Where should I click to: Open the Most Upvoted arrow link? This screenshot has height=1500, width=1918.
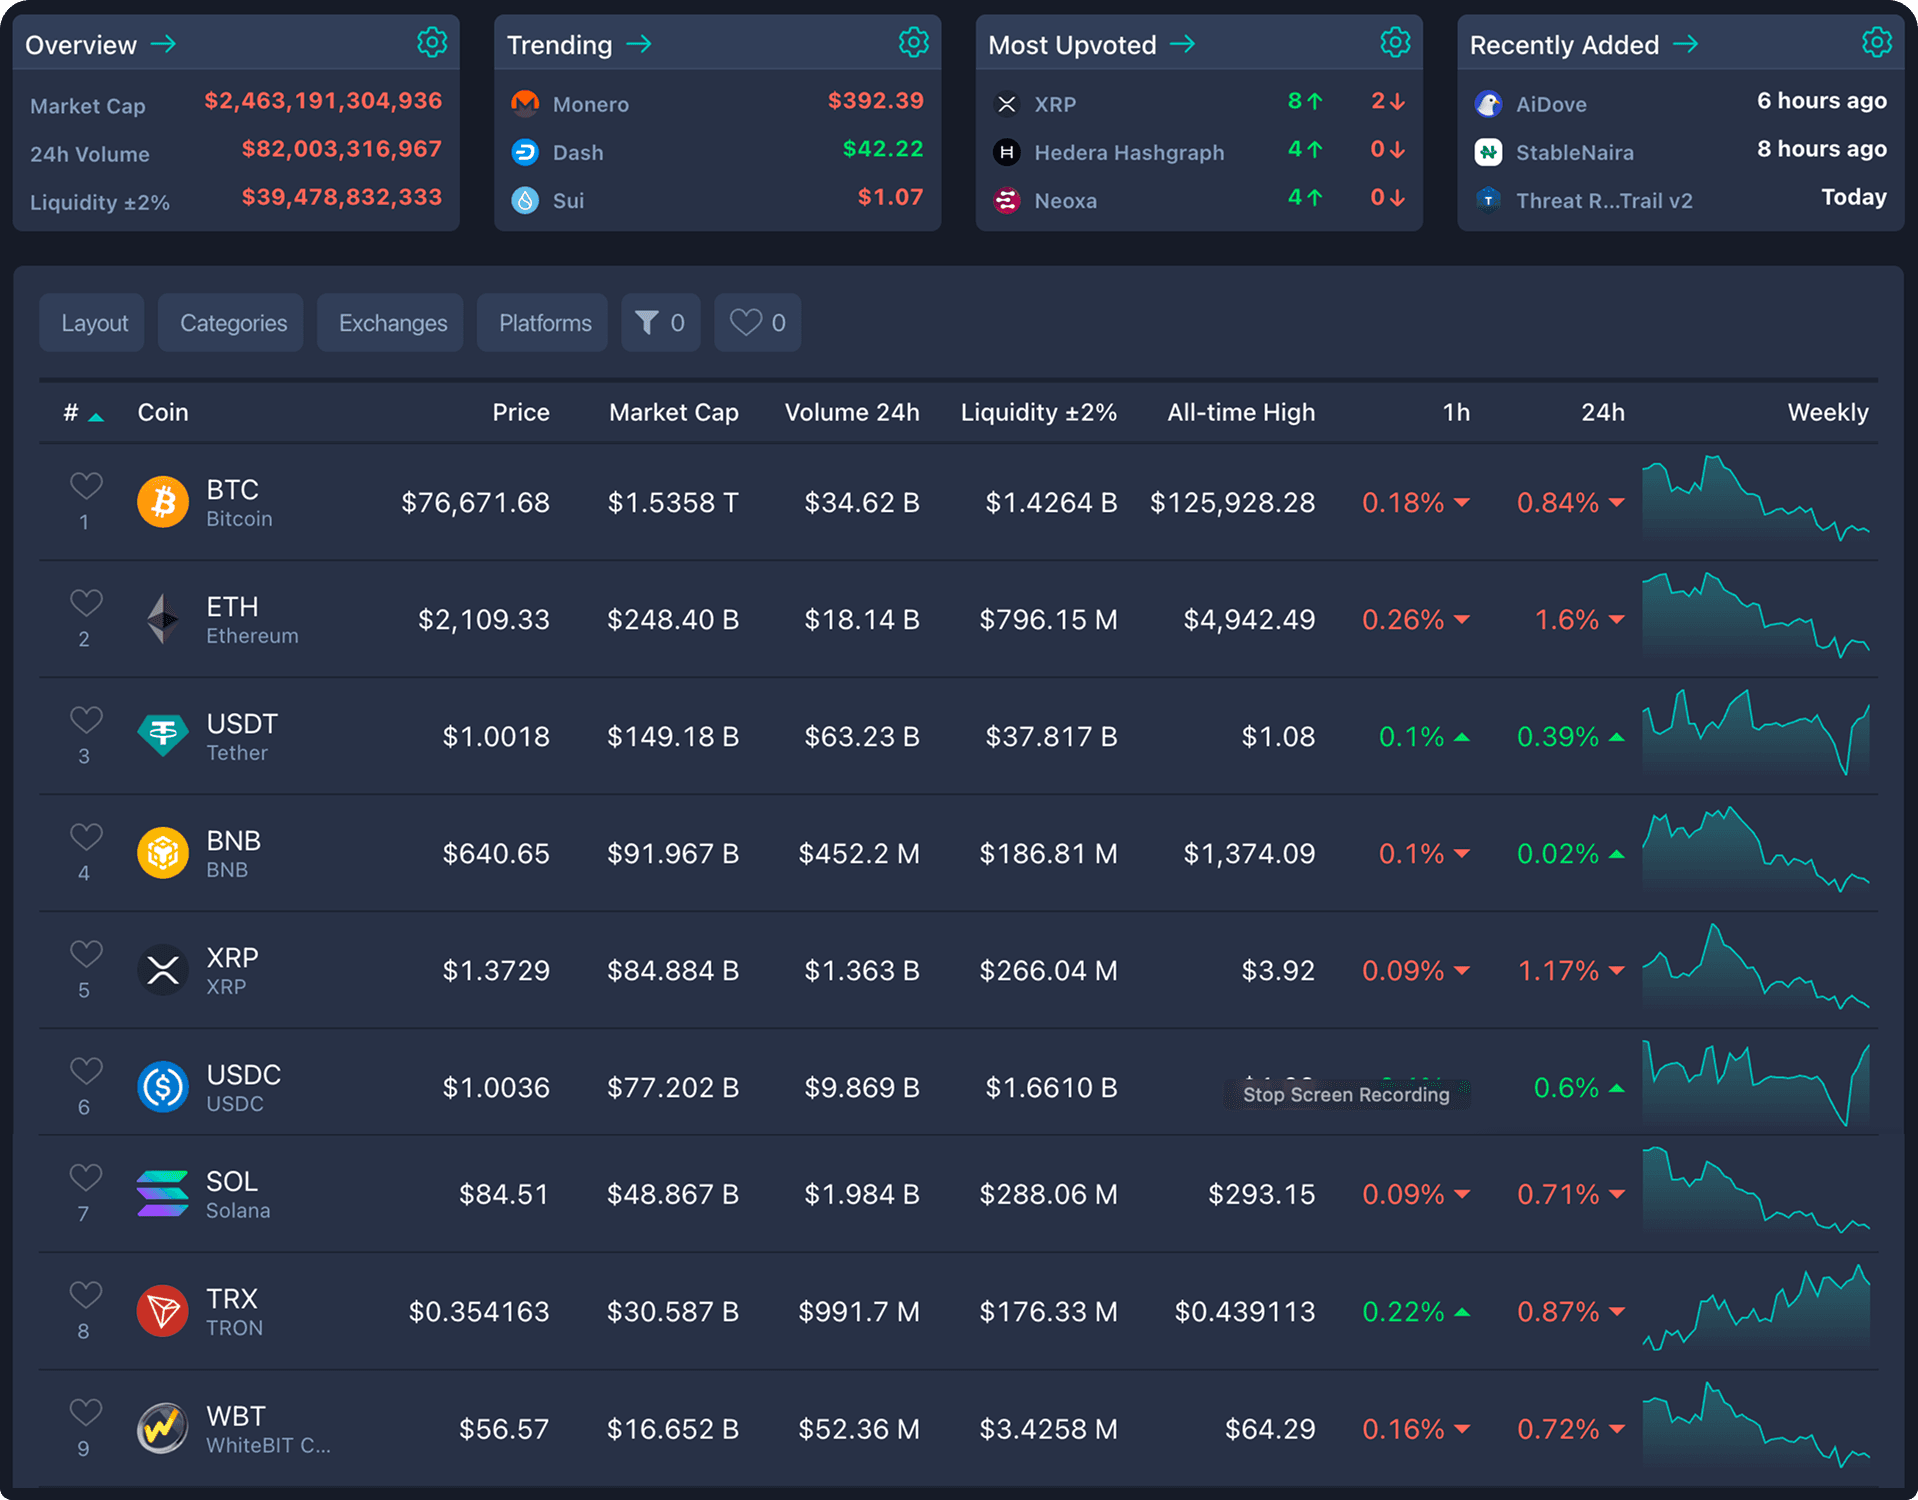[x=1183, y=44]
